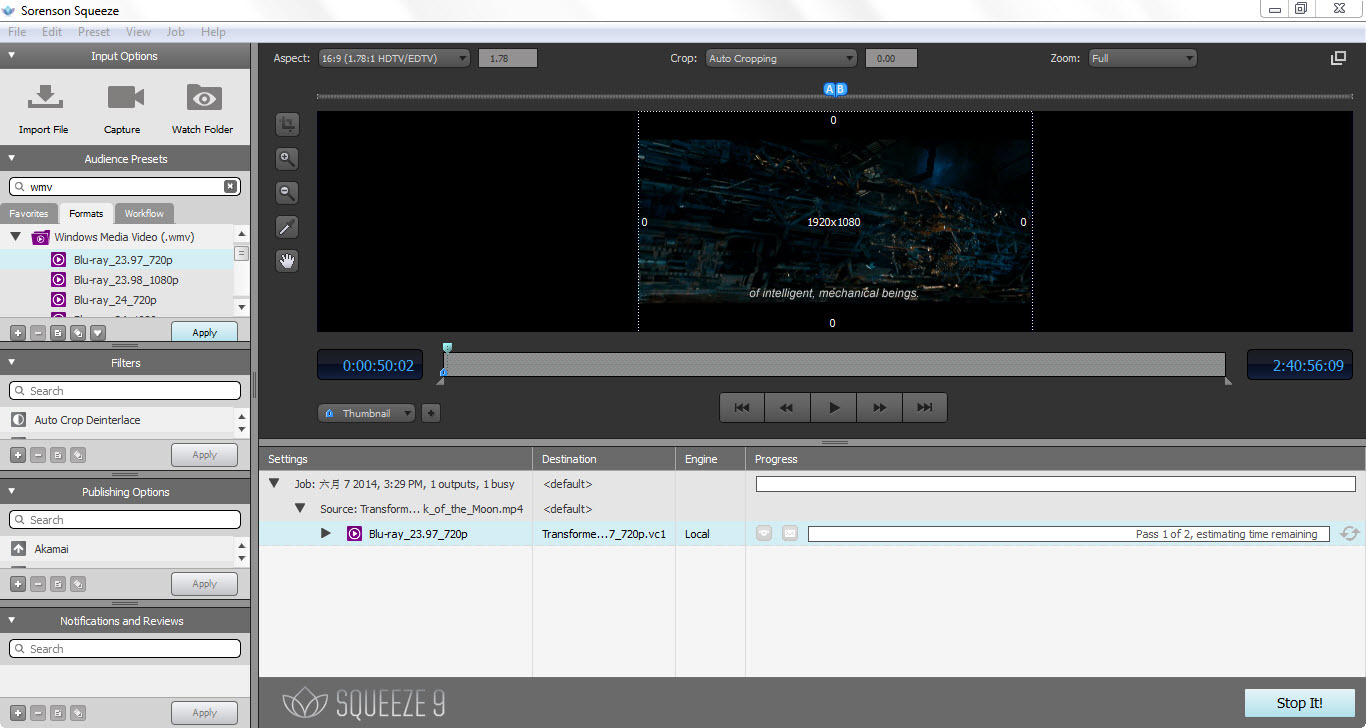
Task: Click the Auto Crop Deinterlace filter icon
Action: click(x=18, y=420)
